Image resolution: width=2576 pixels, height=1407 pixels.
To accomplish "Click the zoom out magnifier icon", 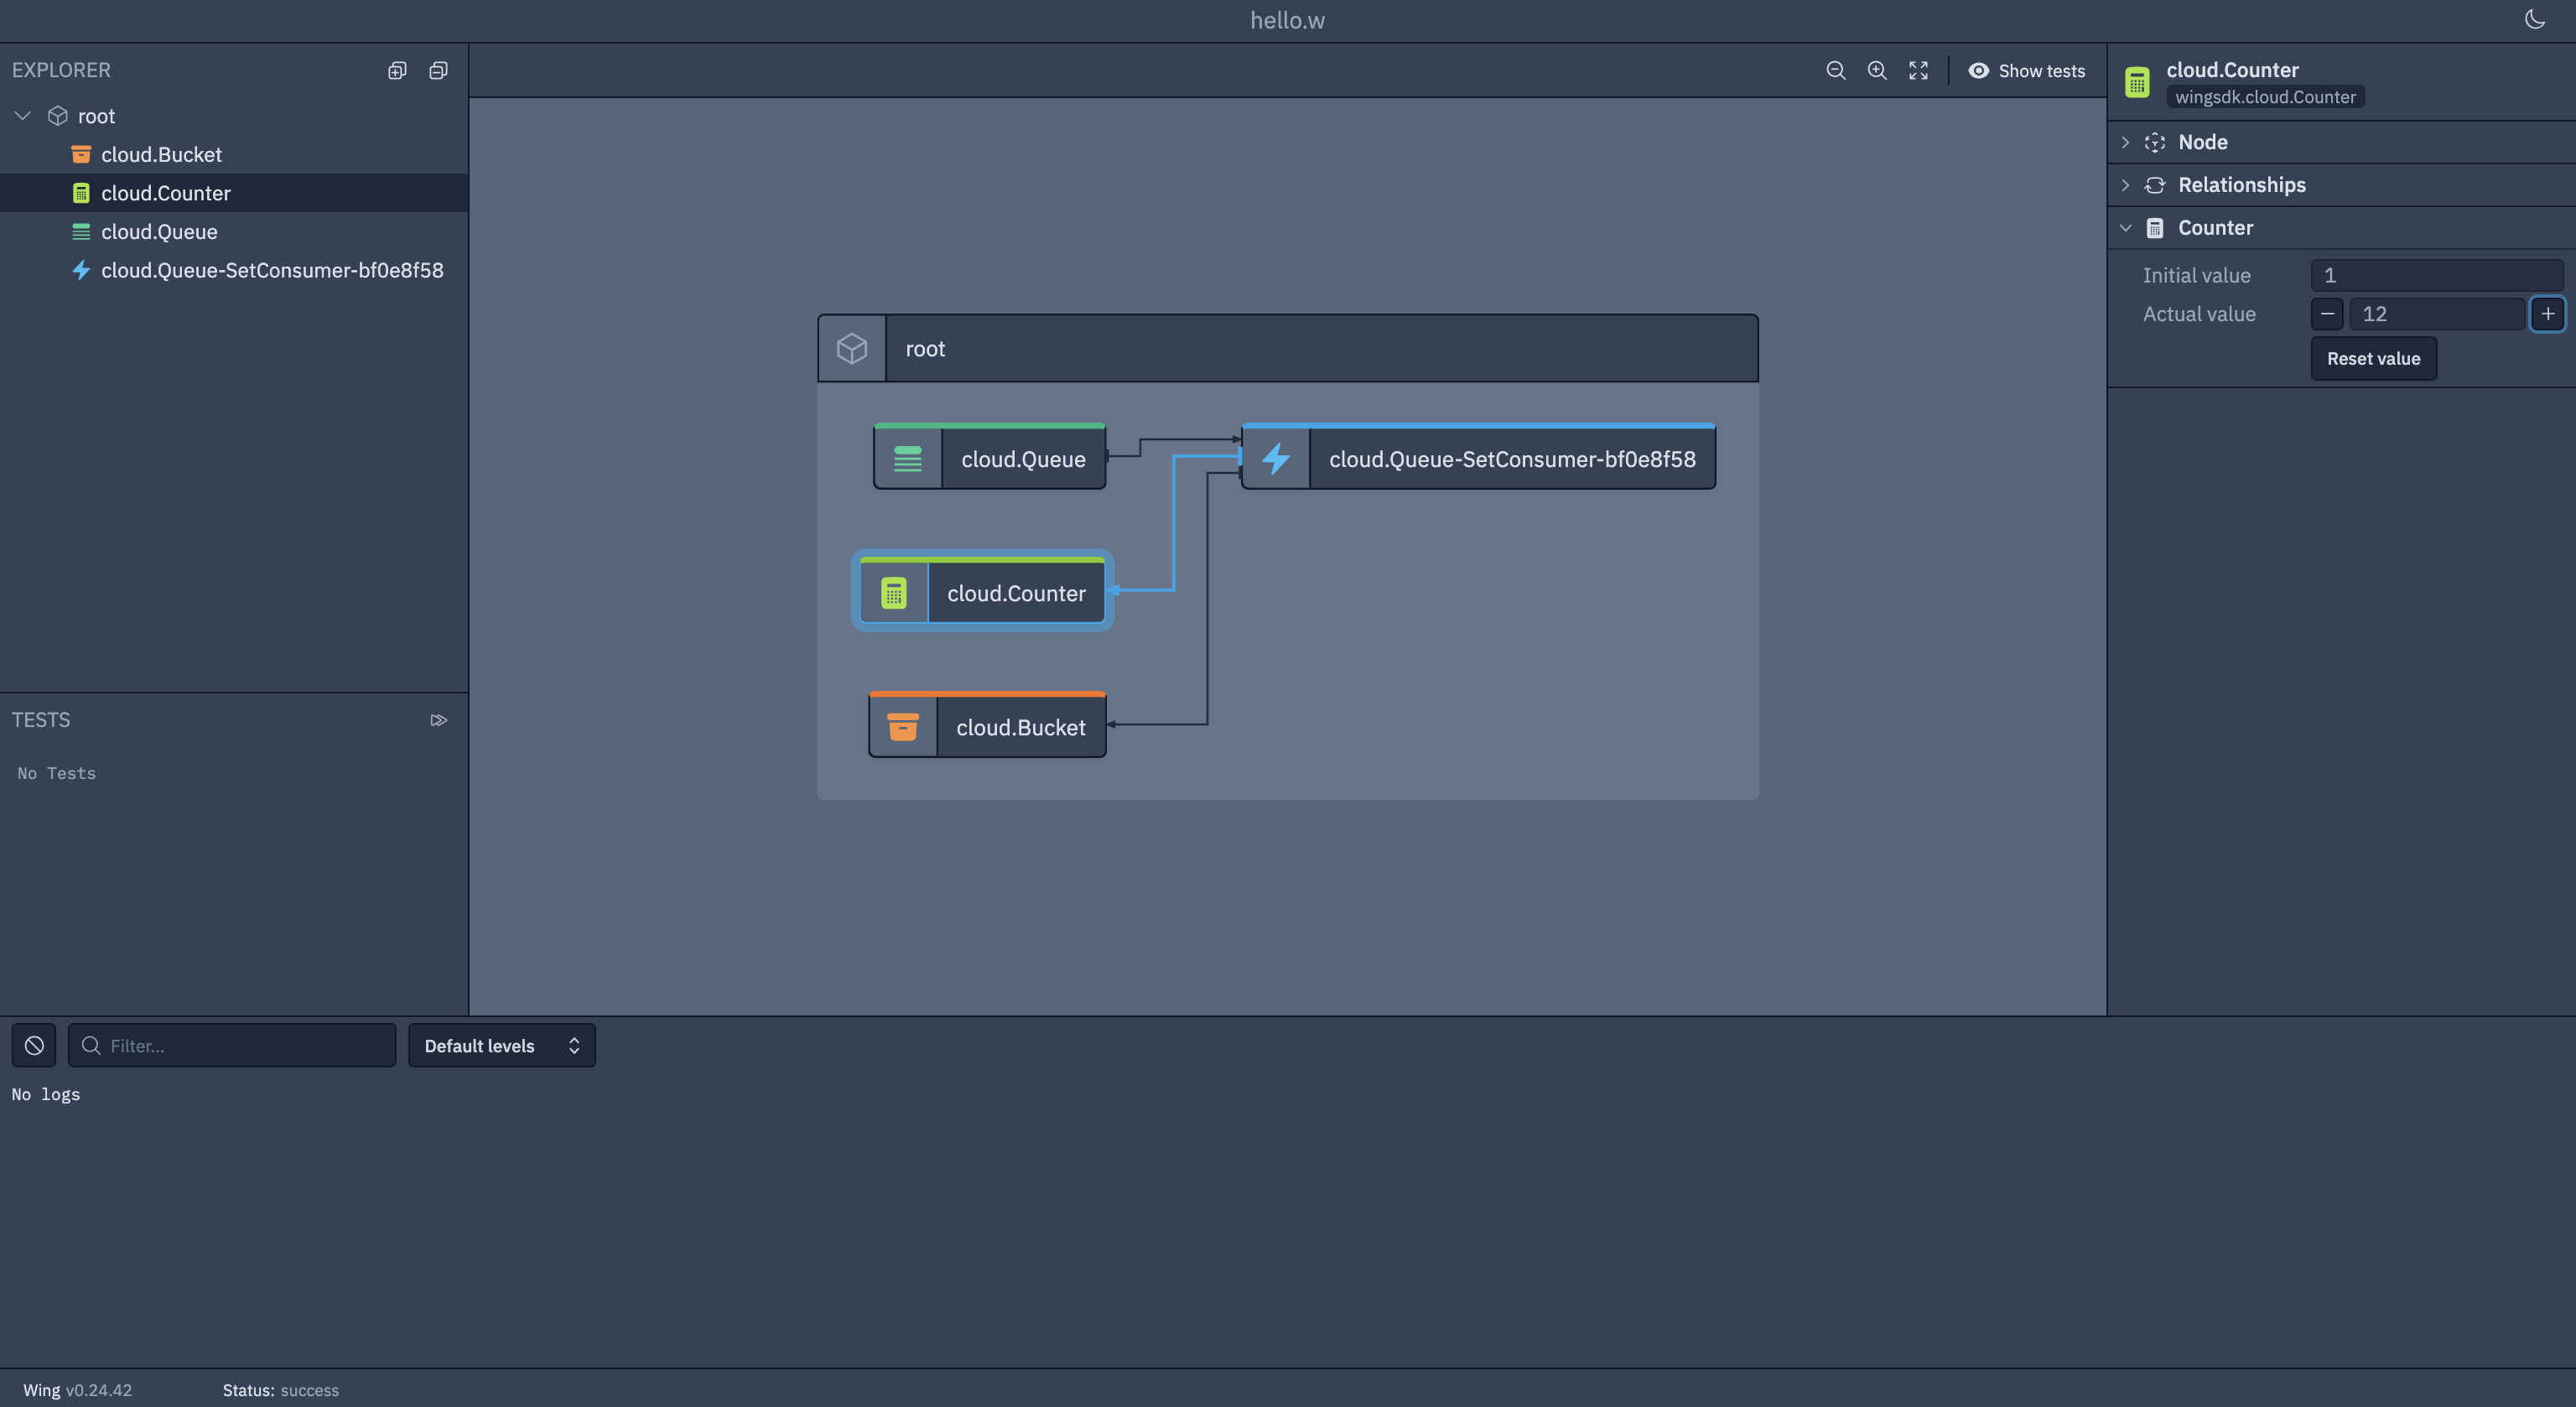I will (1835, 71).
